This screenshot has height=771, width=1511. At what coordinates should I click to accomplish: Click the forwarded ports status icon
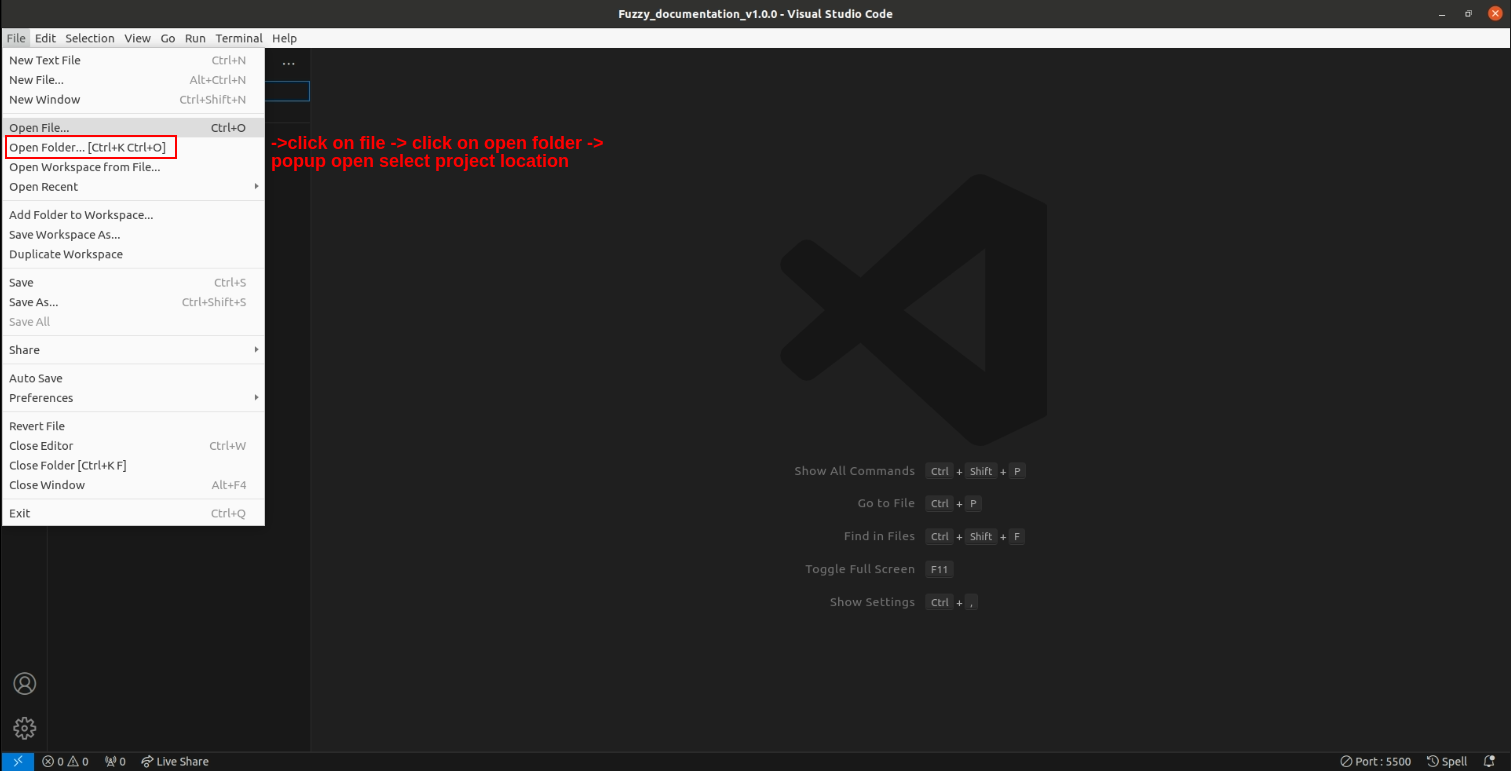coord(115,761)
